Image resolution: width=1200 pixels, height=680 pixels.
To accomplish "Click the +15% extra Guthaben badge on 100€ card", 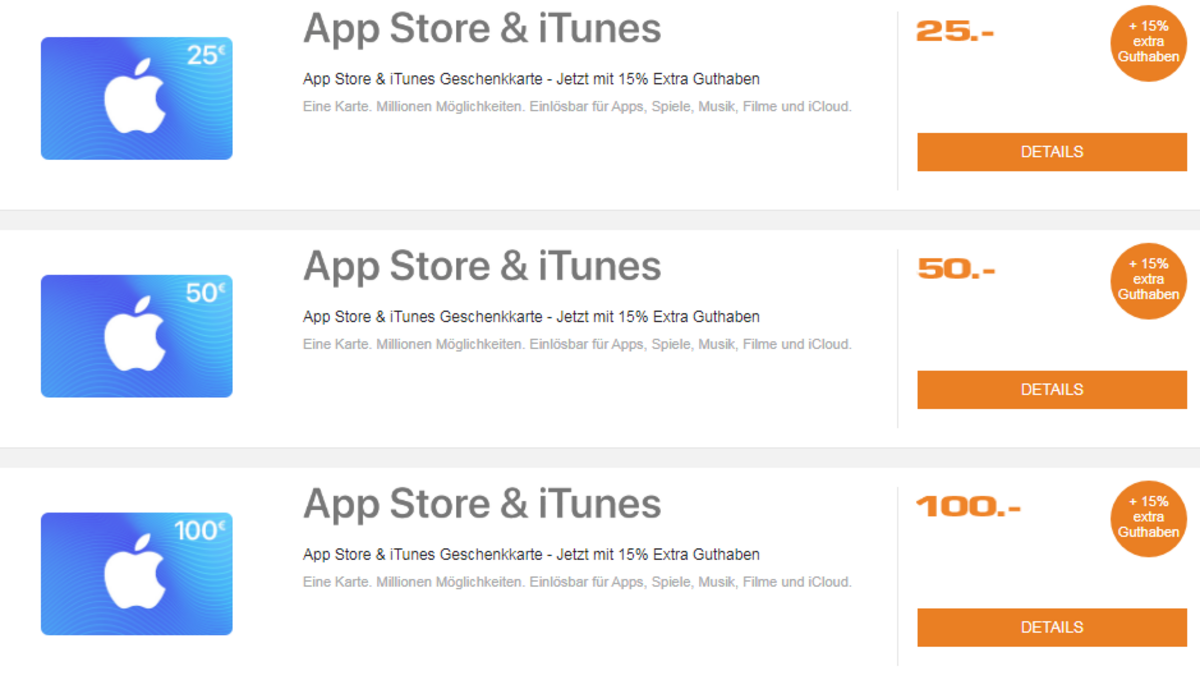I will [x=1148, y=518].
